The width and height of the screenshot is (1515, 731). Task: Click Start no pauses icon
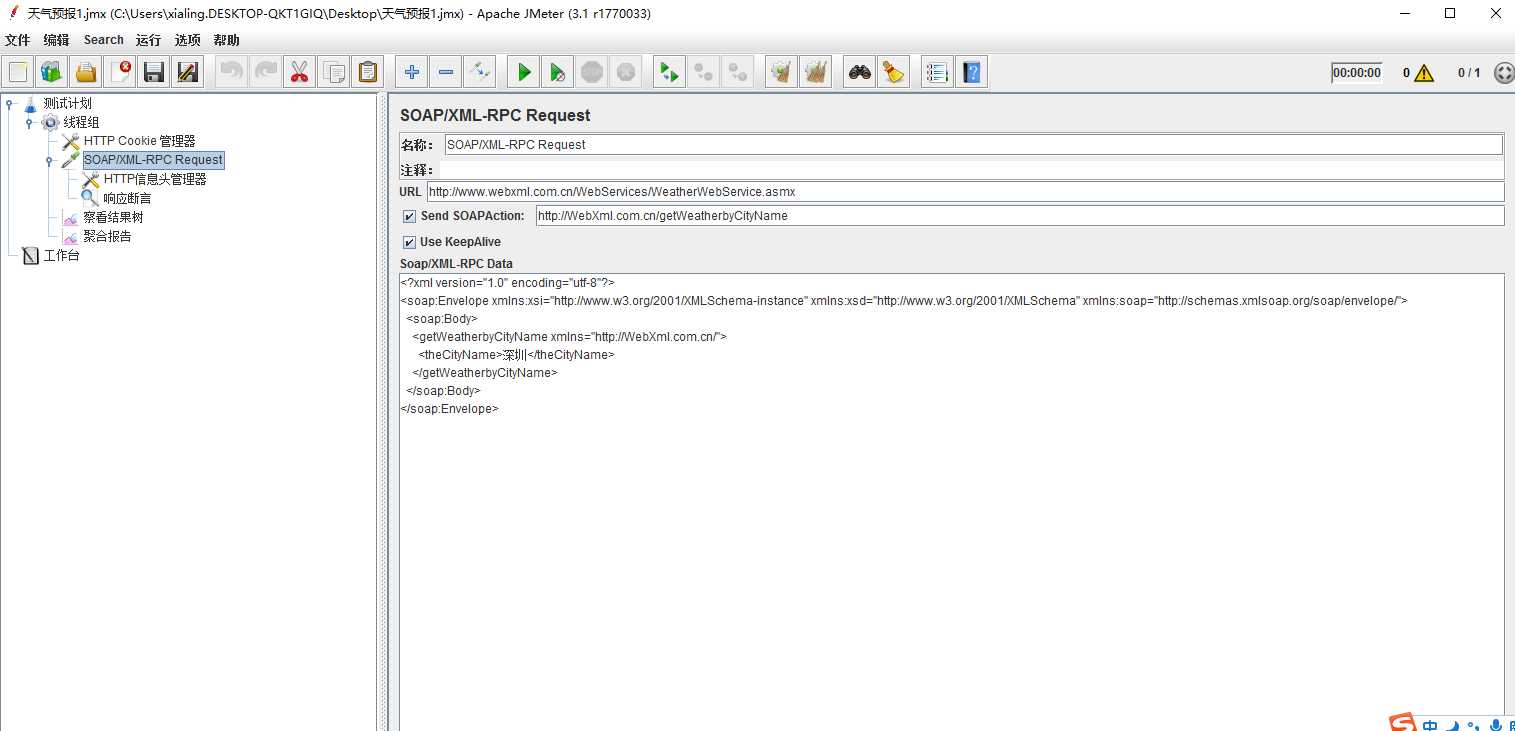coord(558,72)
